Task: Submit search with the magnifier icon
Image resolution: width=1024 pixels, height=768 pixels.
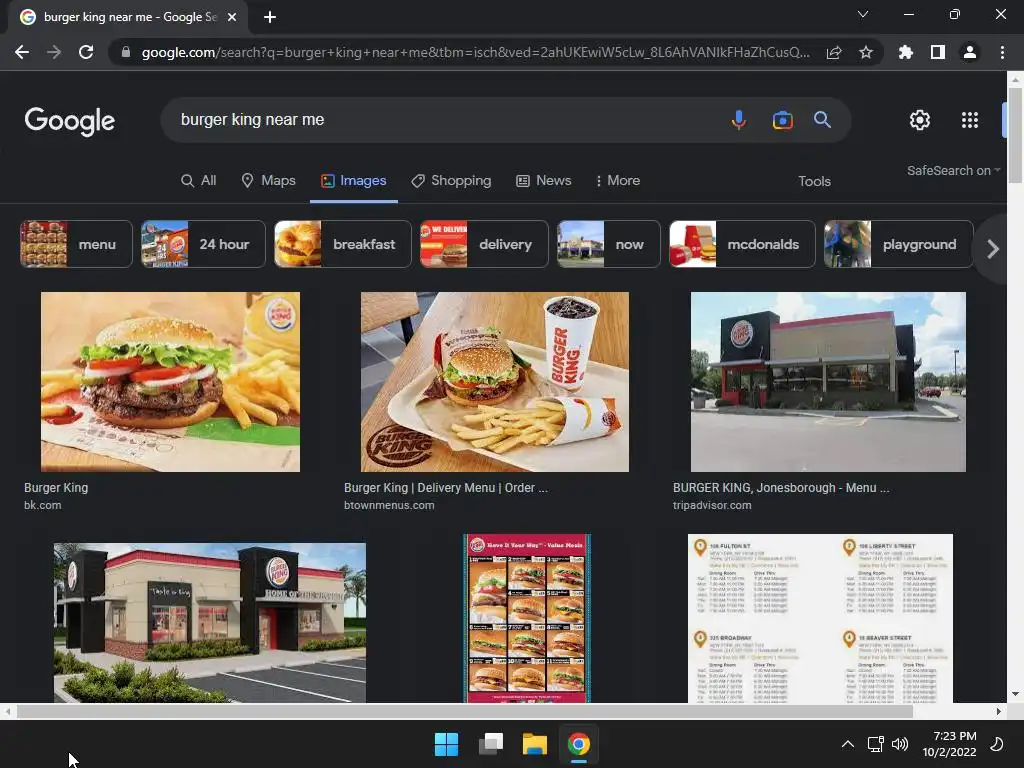Action: pos(822,120)
